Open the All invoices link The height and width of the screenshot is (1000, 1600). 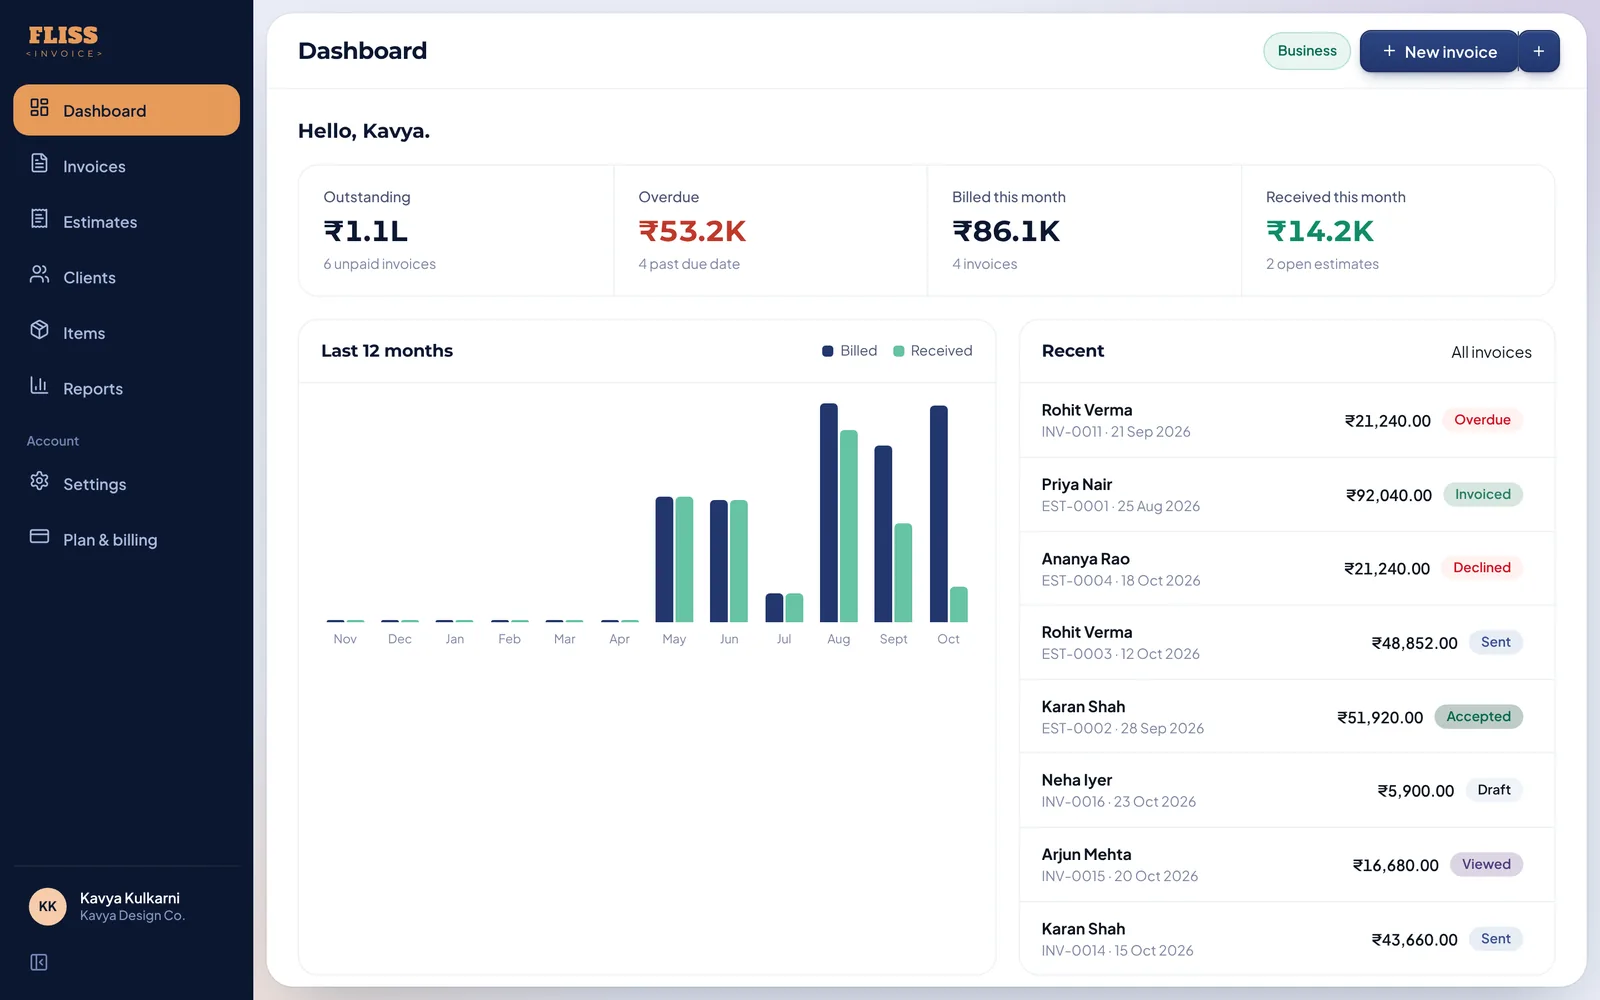1491,352
